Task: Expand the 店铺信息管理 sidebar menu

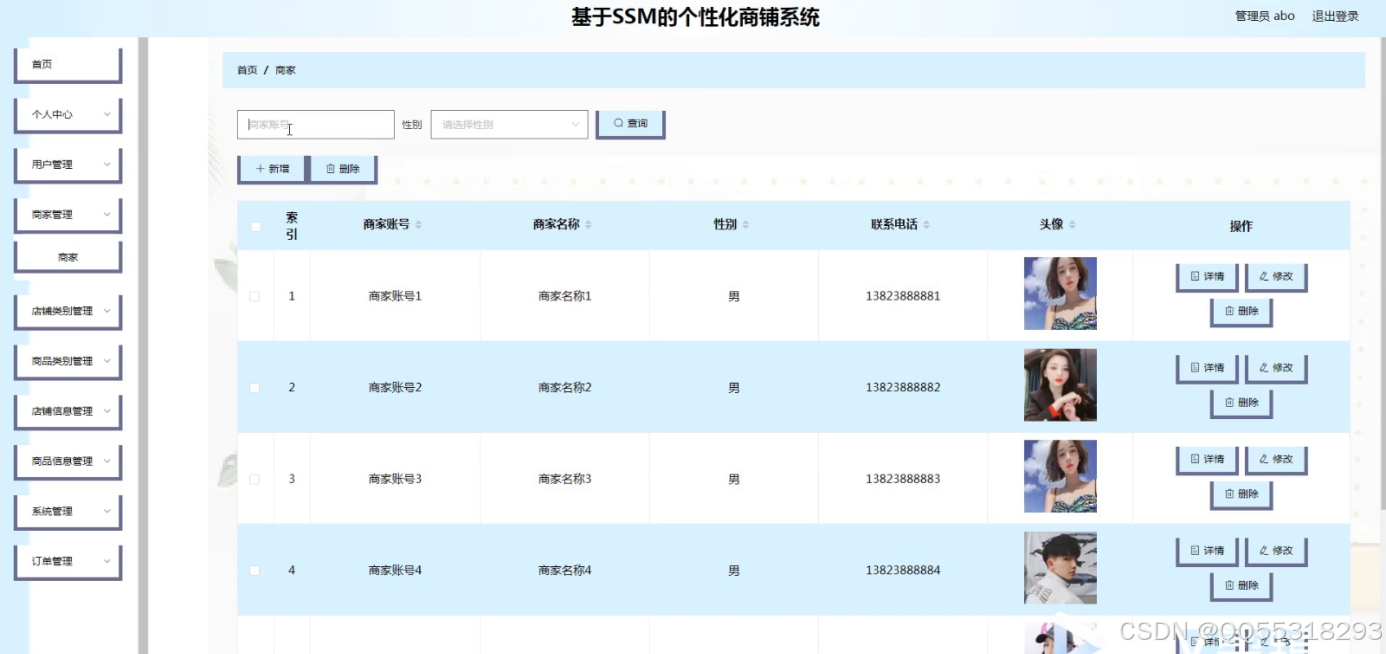Action: click(68, 411)
